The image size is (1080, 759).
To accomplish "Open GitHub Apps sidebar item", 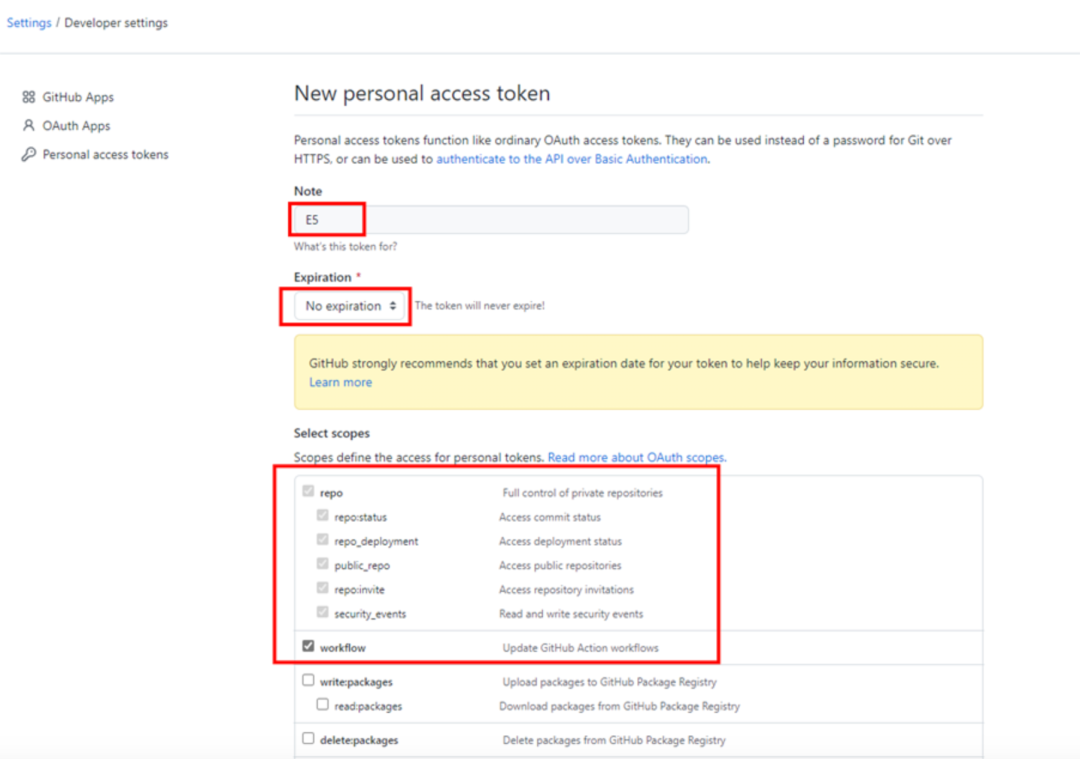I will [78, 97].
